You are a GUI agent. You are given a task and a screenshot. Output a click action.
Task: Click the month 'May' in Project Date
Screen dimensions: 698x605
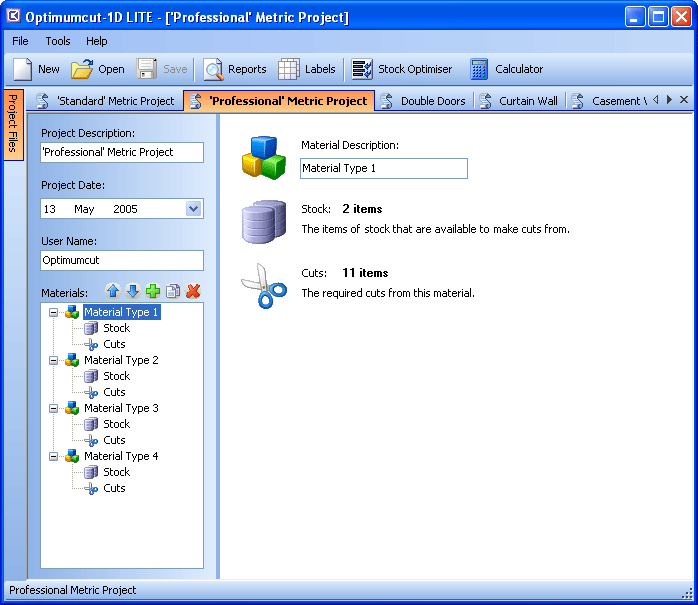tap(84, 209)
